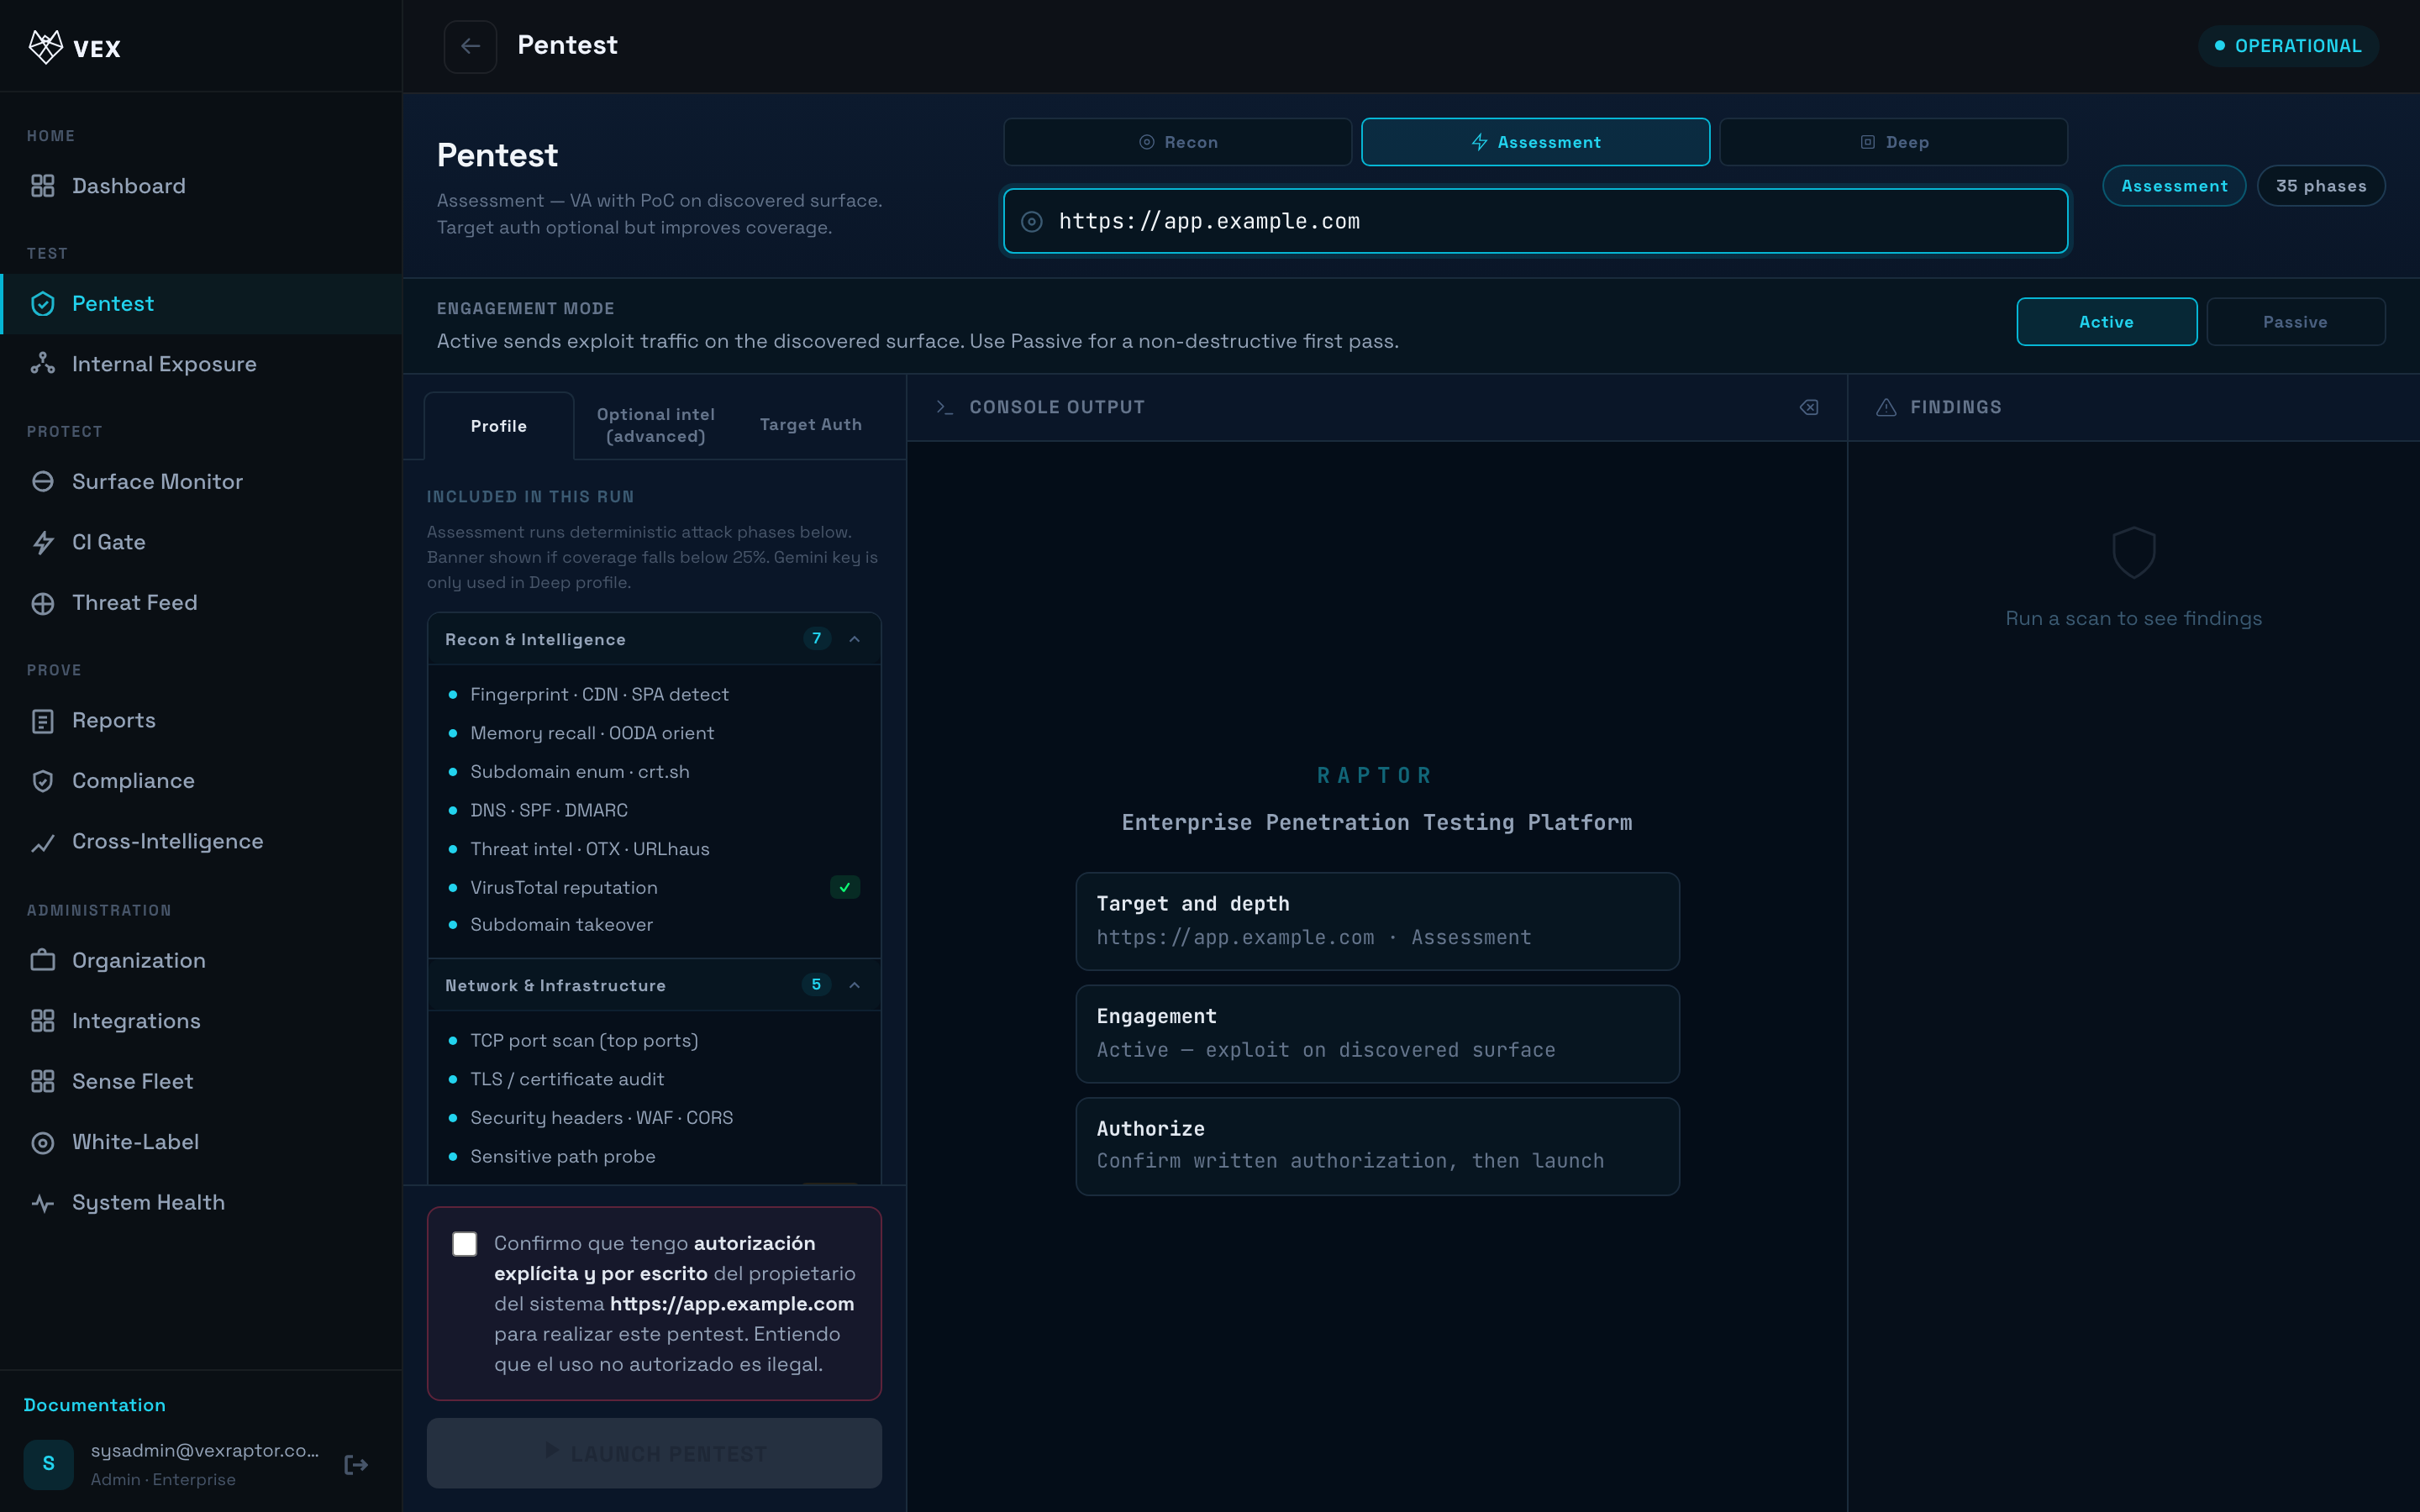Switch engagement mode to Passive
Viewport: 2420px width, 1512px height.
(x=2295, y=322)
